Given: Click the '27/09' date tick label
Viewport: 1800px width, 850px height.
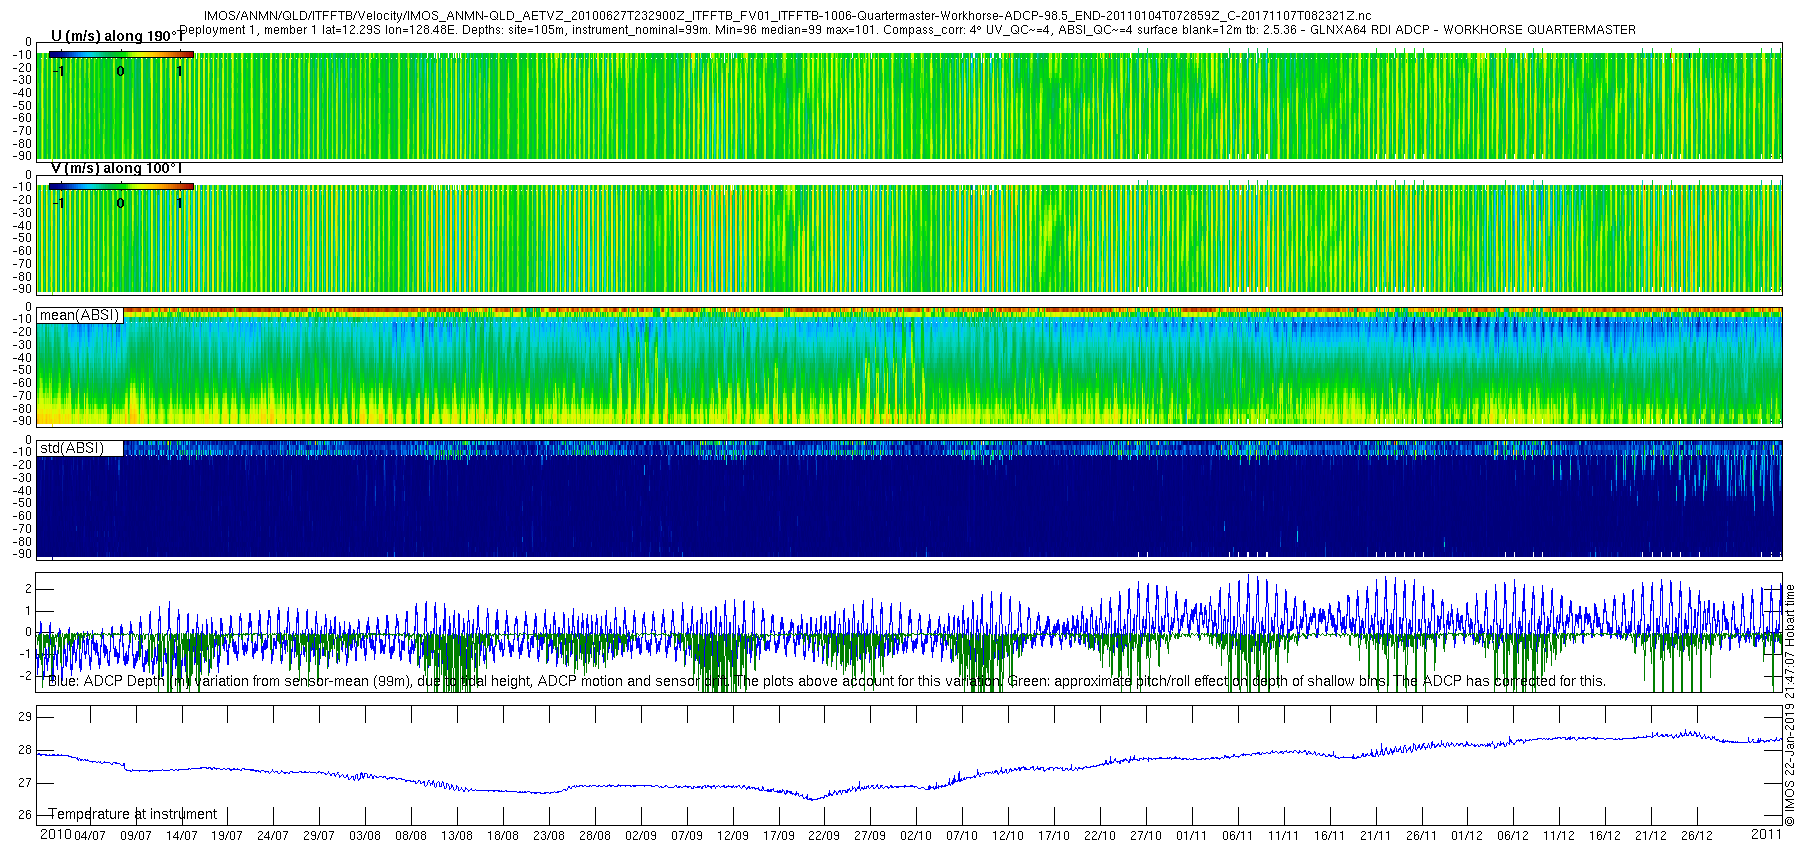Looking at the screenshot, I should [870, 836].
